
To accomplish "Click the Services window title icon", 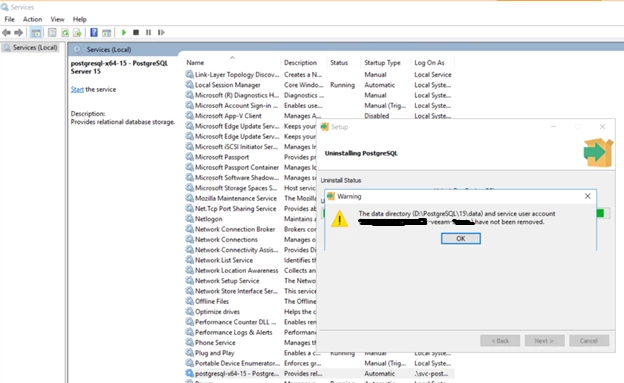I will 4,7.
